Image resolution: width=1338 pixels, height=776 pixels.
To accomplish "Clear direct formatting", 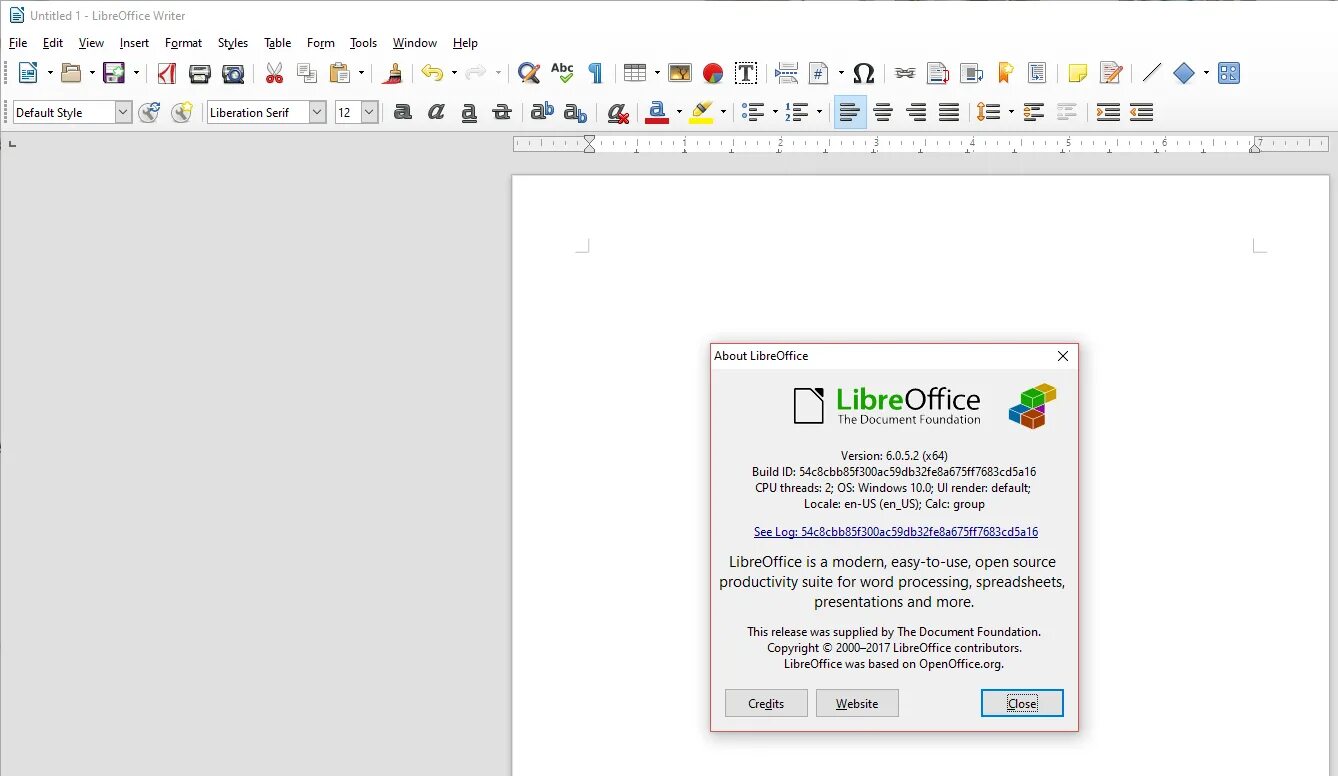I will (619, 113).
